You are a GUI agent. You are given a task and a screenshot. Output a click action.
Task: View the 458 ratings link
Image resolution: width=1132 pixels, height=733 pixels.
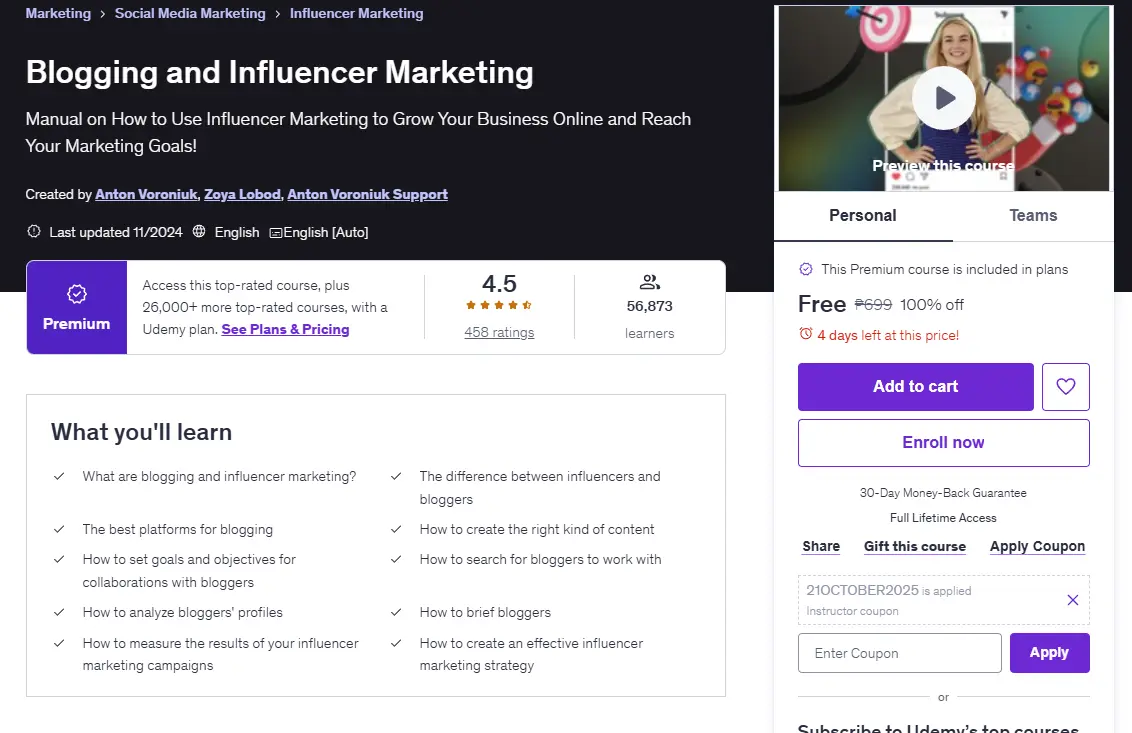499,332
